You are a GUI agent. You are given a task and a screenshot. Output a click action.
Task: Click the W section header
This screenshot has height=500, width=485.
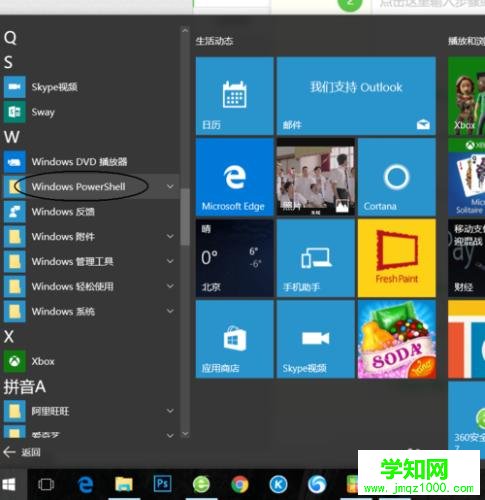12,137
